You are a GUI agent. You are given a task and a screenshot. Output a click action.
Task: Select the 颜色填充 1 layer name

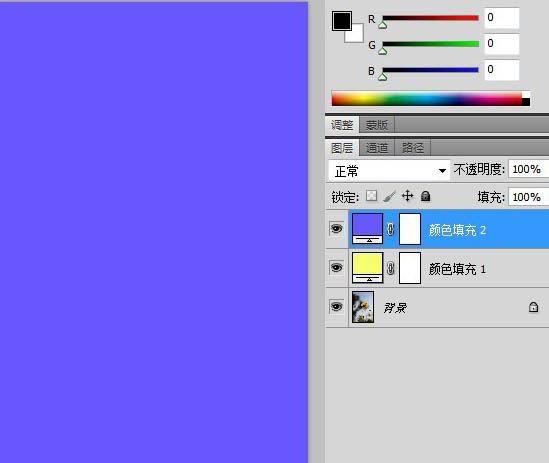pos(457,269)
